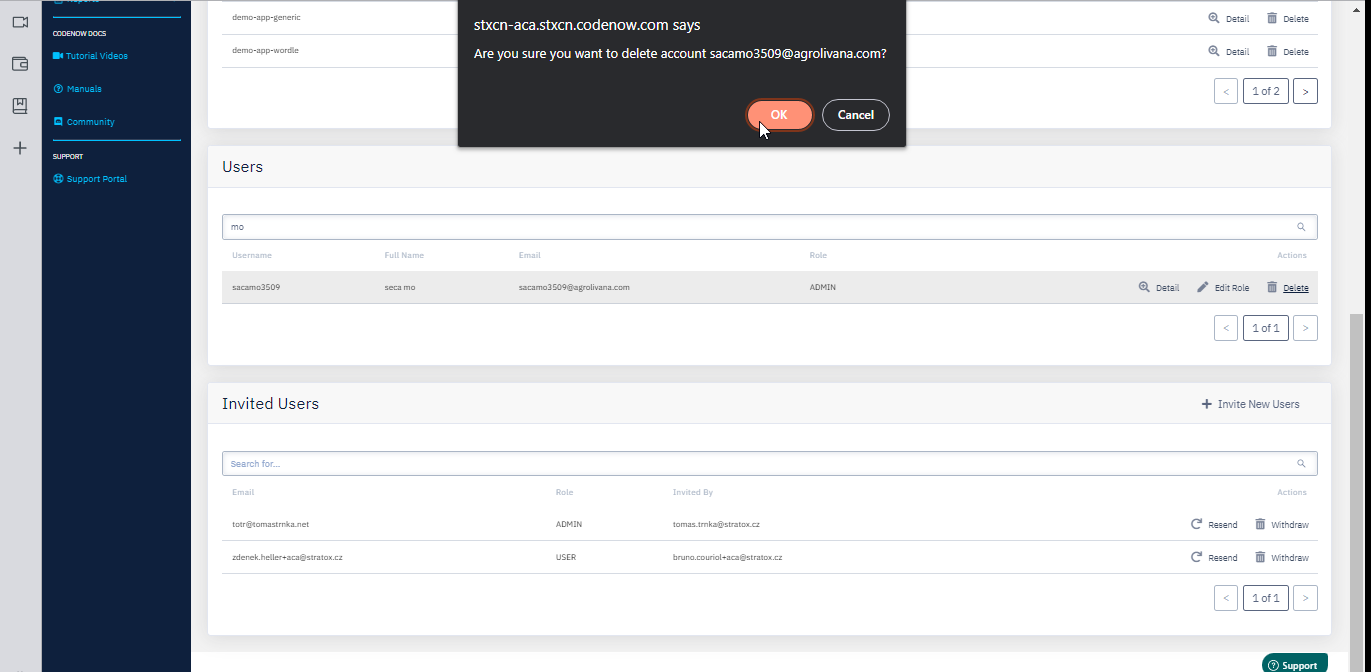Focus the Users search field containing 'mo'
Image resolution: width=1371 pixels, height=672 pixels.
(769, 227)
